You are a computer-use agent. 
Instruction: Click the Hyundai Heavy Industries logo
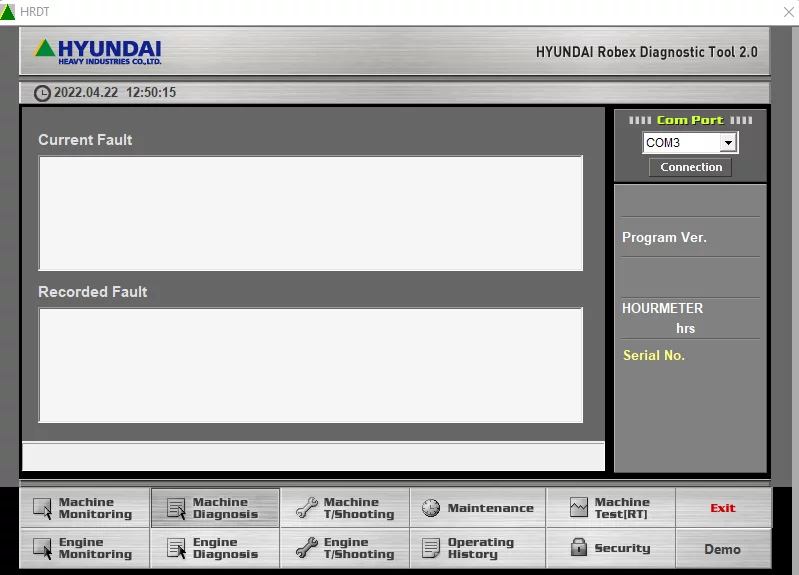[x=98, y=51]
